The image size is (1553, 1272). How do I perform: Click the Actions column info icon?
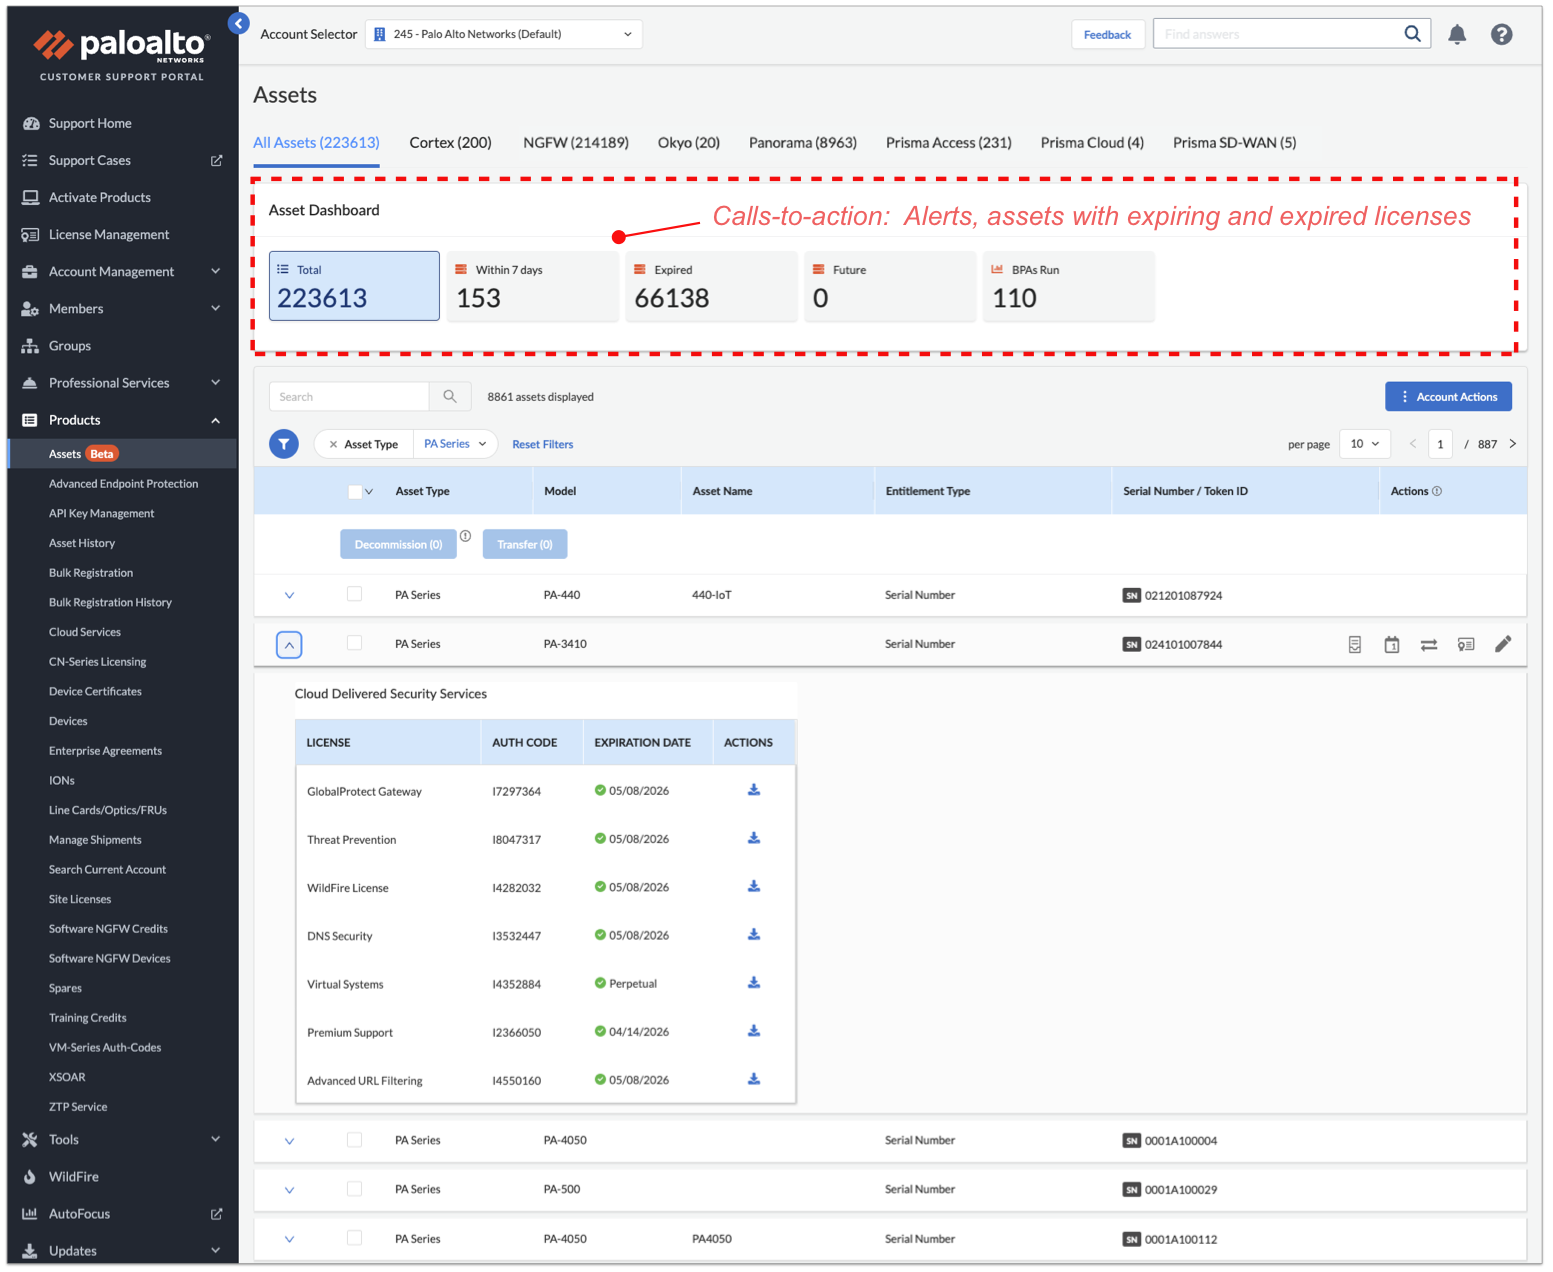tap(1437, 492)
